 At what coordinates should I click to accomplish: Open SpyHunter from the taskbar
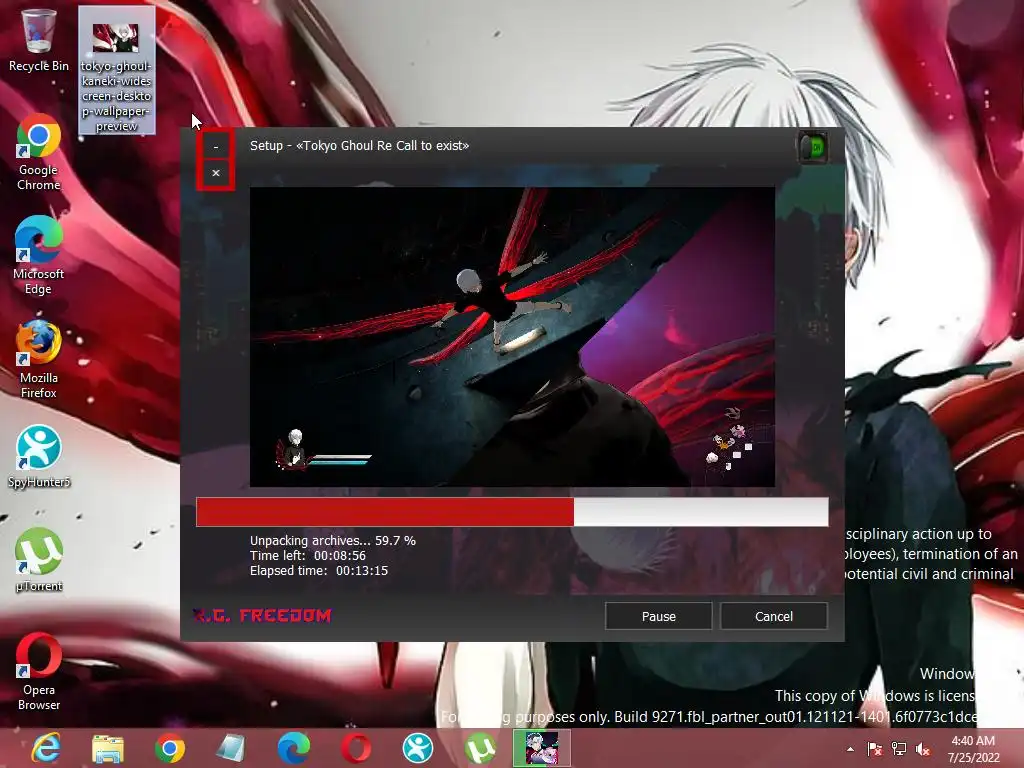[x=418, y=748]
